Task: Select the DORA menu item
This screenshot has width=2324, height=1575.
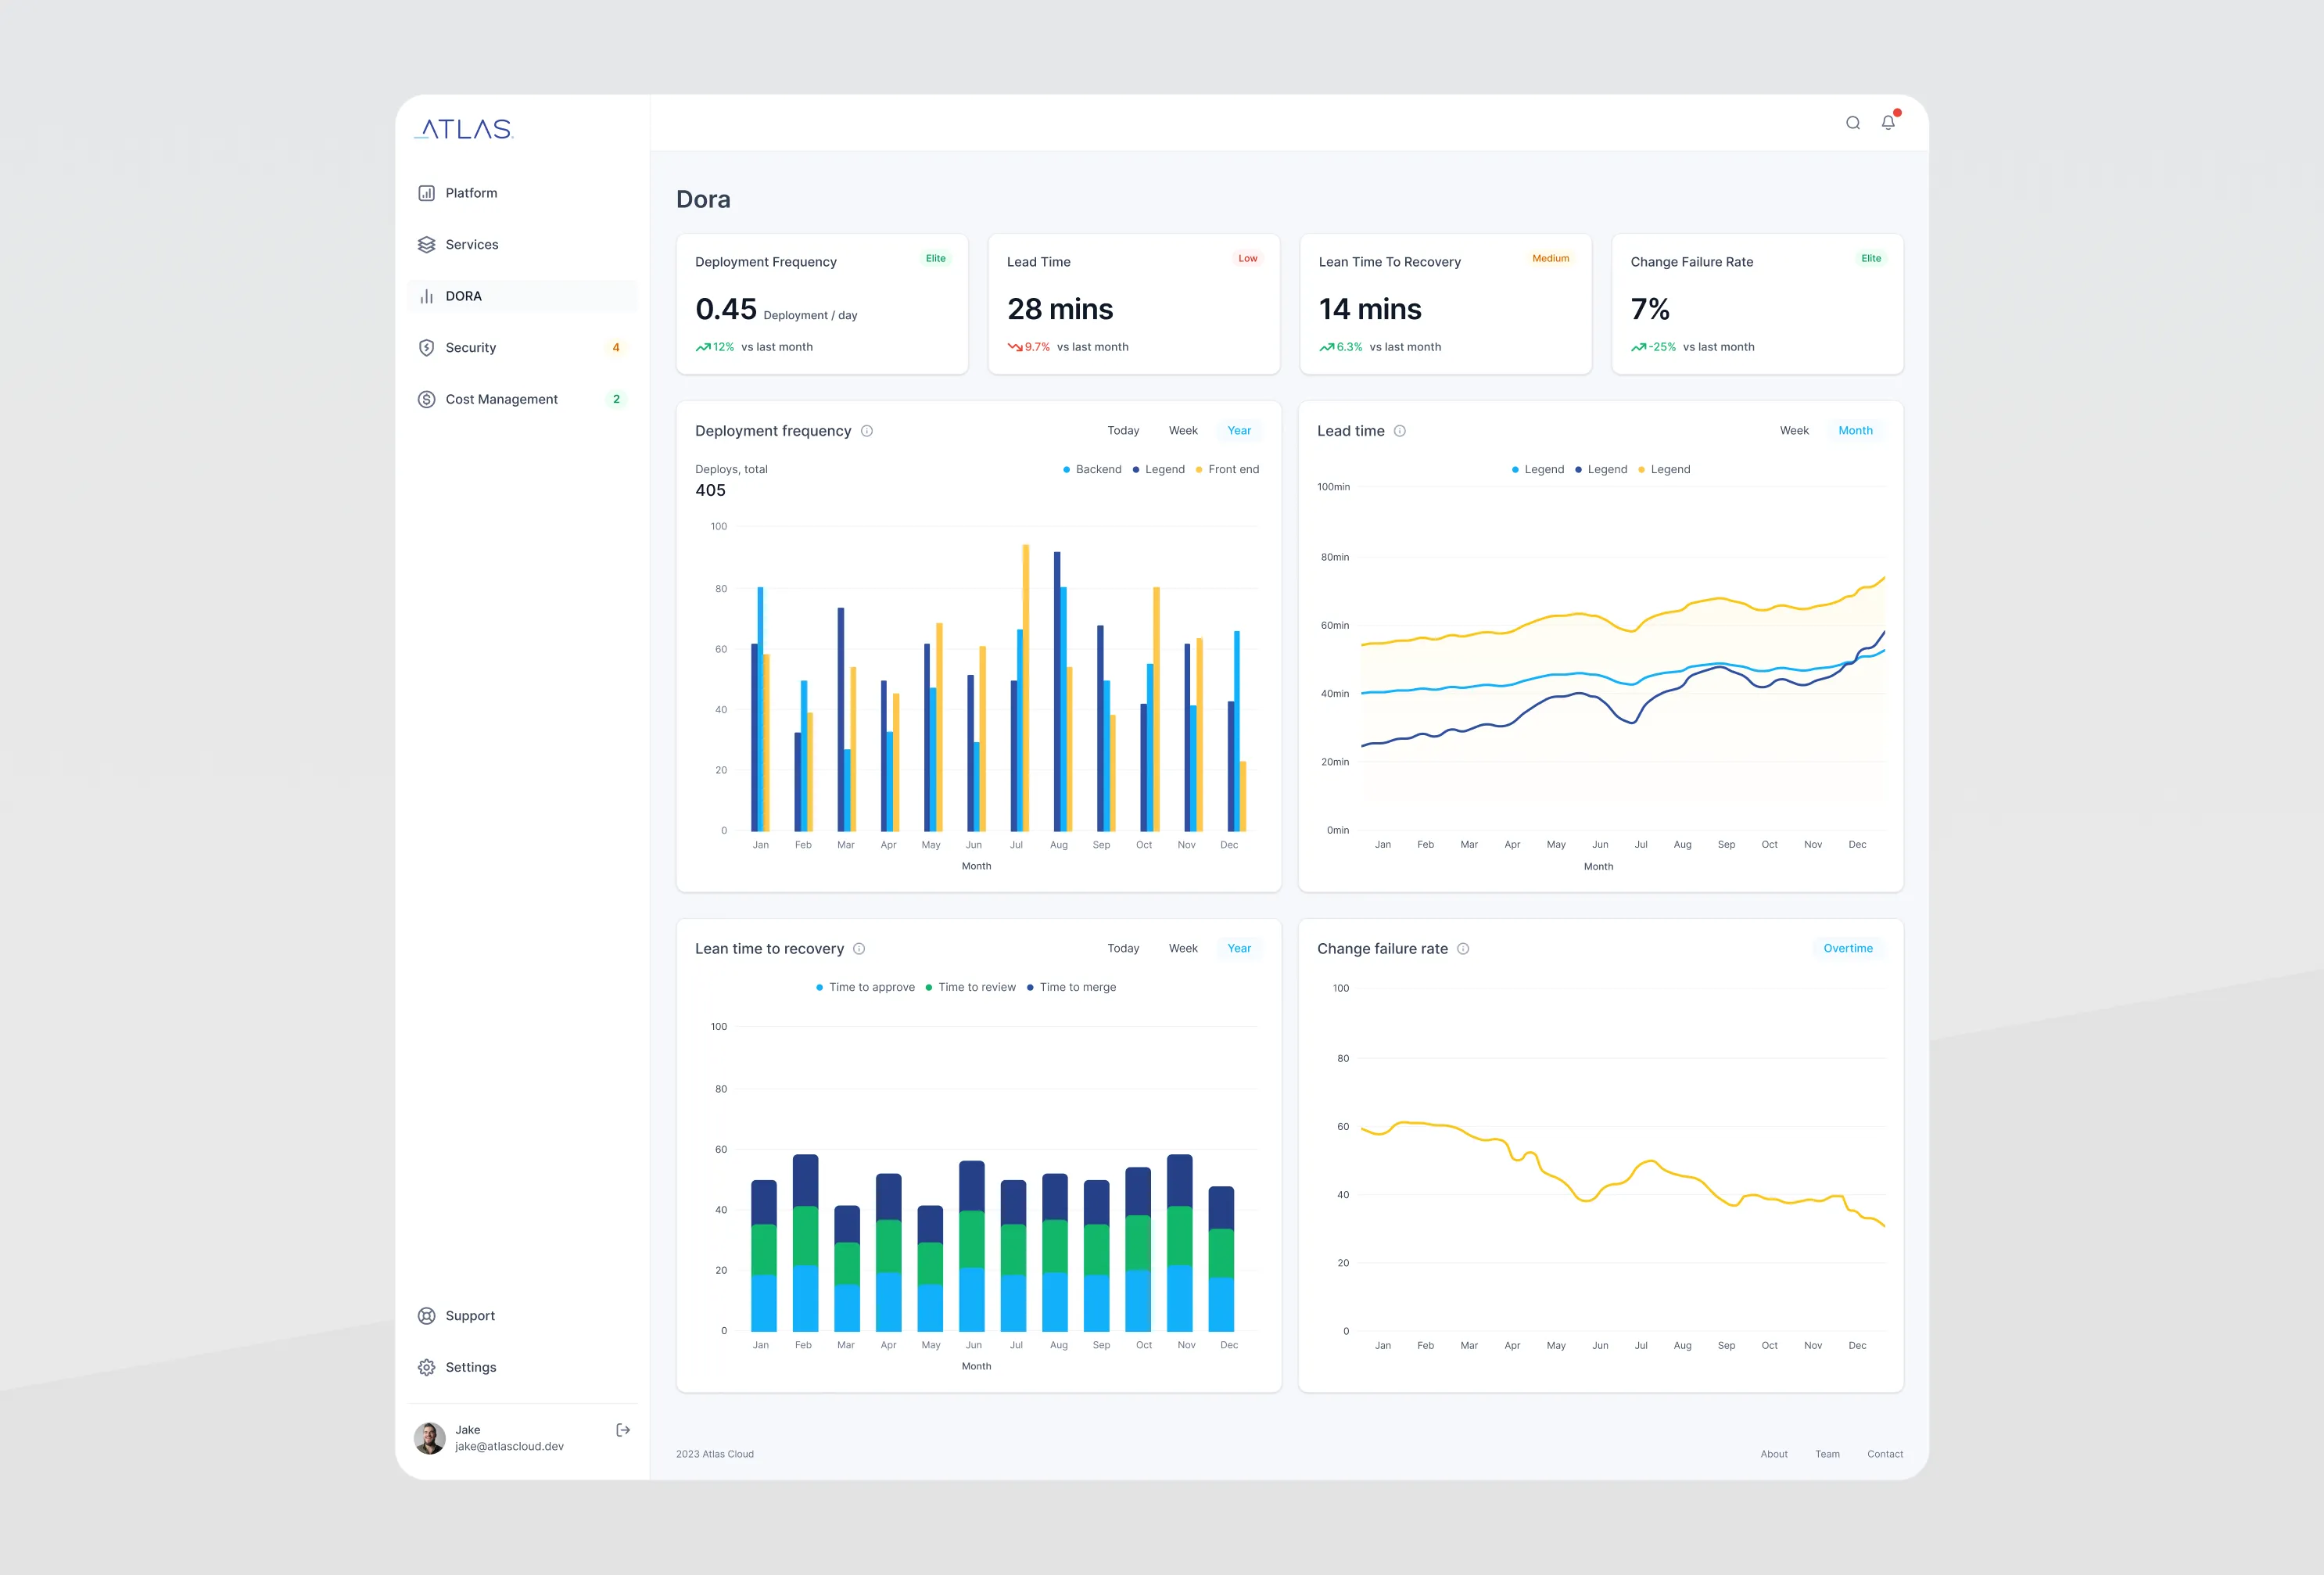Action: (522, 296)
